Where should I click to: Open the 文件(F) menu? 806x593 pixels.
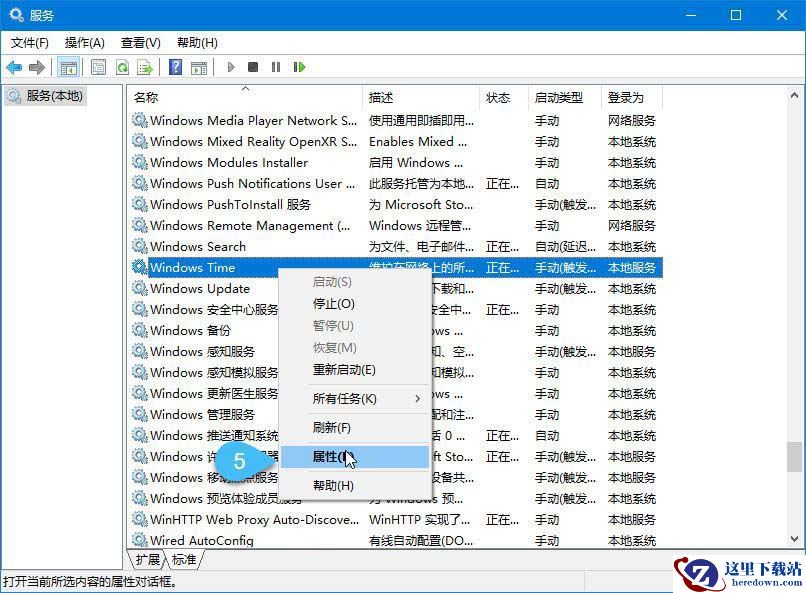(x=29, y=43)
